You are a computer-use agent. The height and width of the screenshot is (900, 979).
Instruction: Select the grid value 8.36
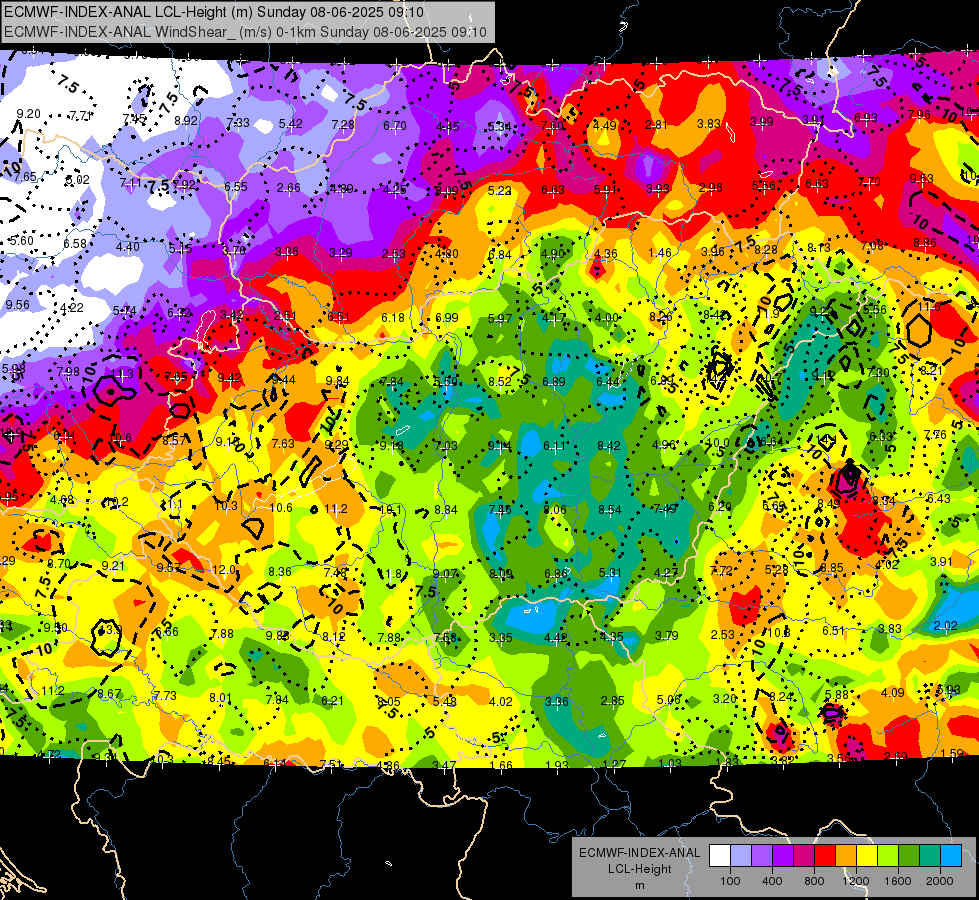[x=280, y=571]
